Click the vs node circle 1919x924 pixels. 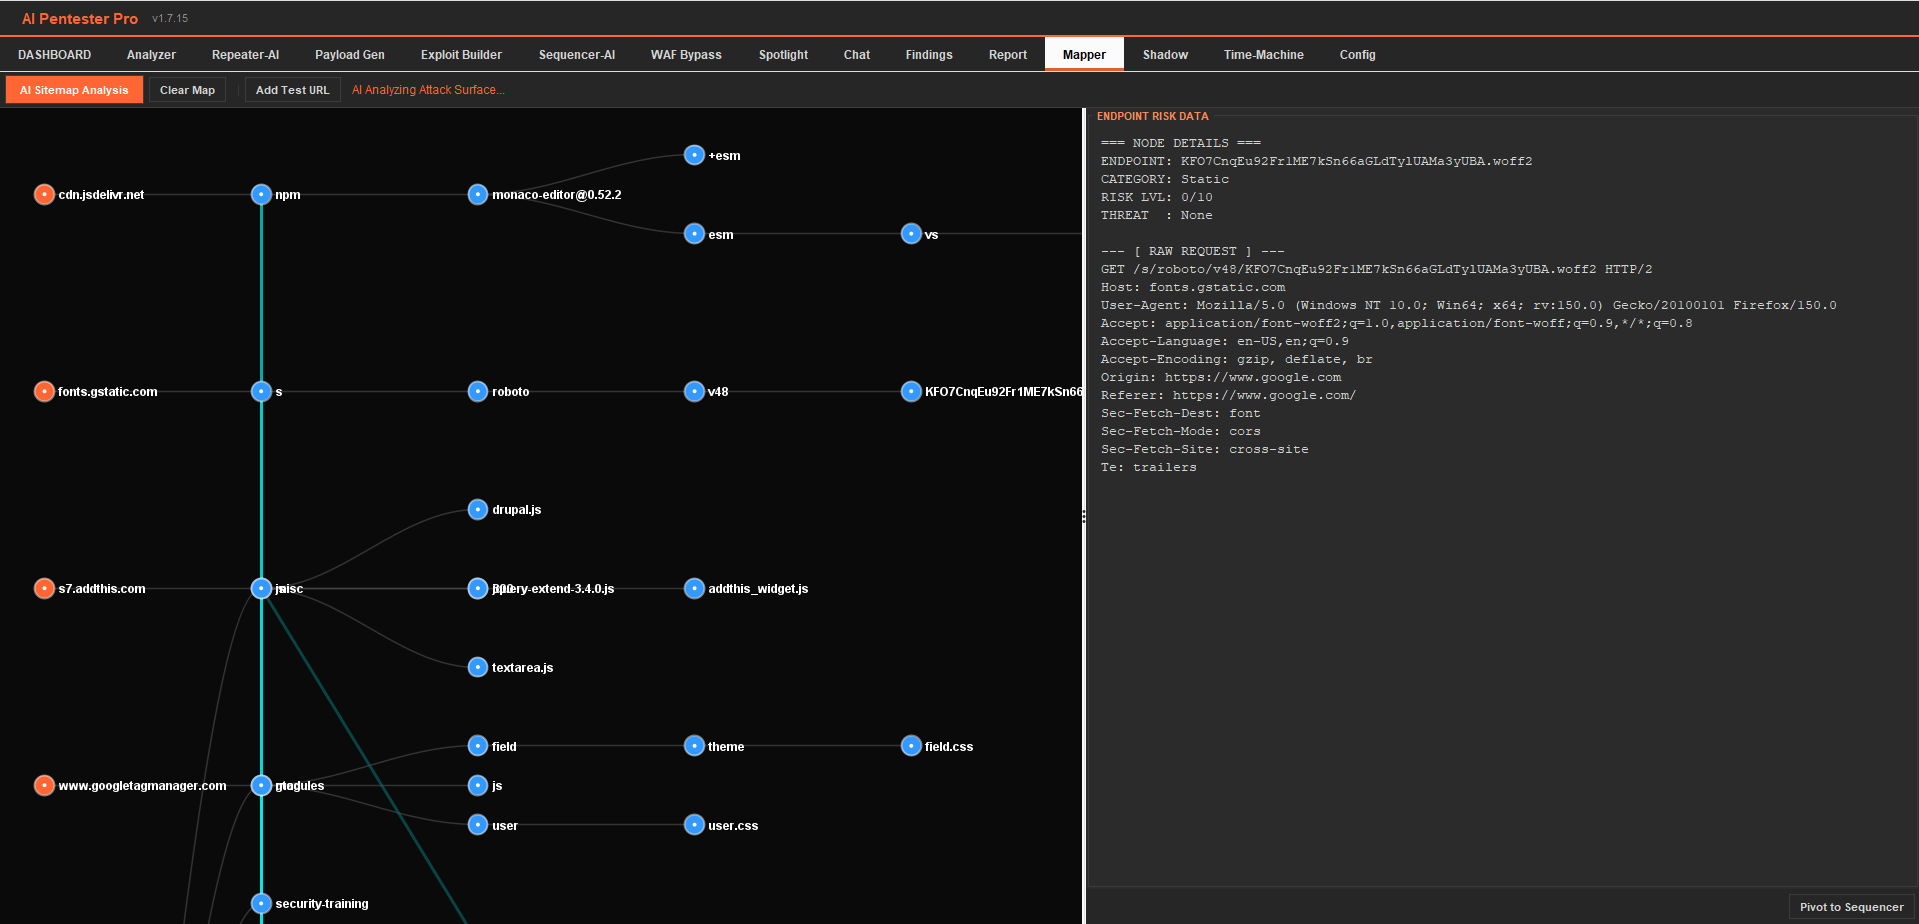(911, 234)
